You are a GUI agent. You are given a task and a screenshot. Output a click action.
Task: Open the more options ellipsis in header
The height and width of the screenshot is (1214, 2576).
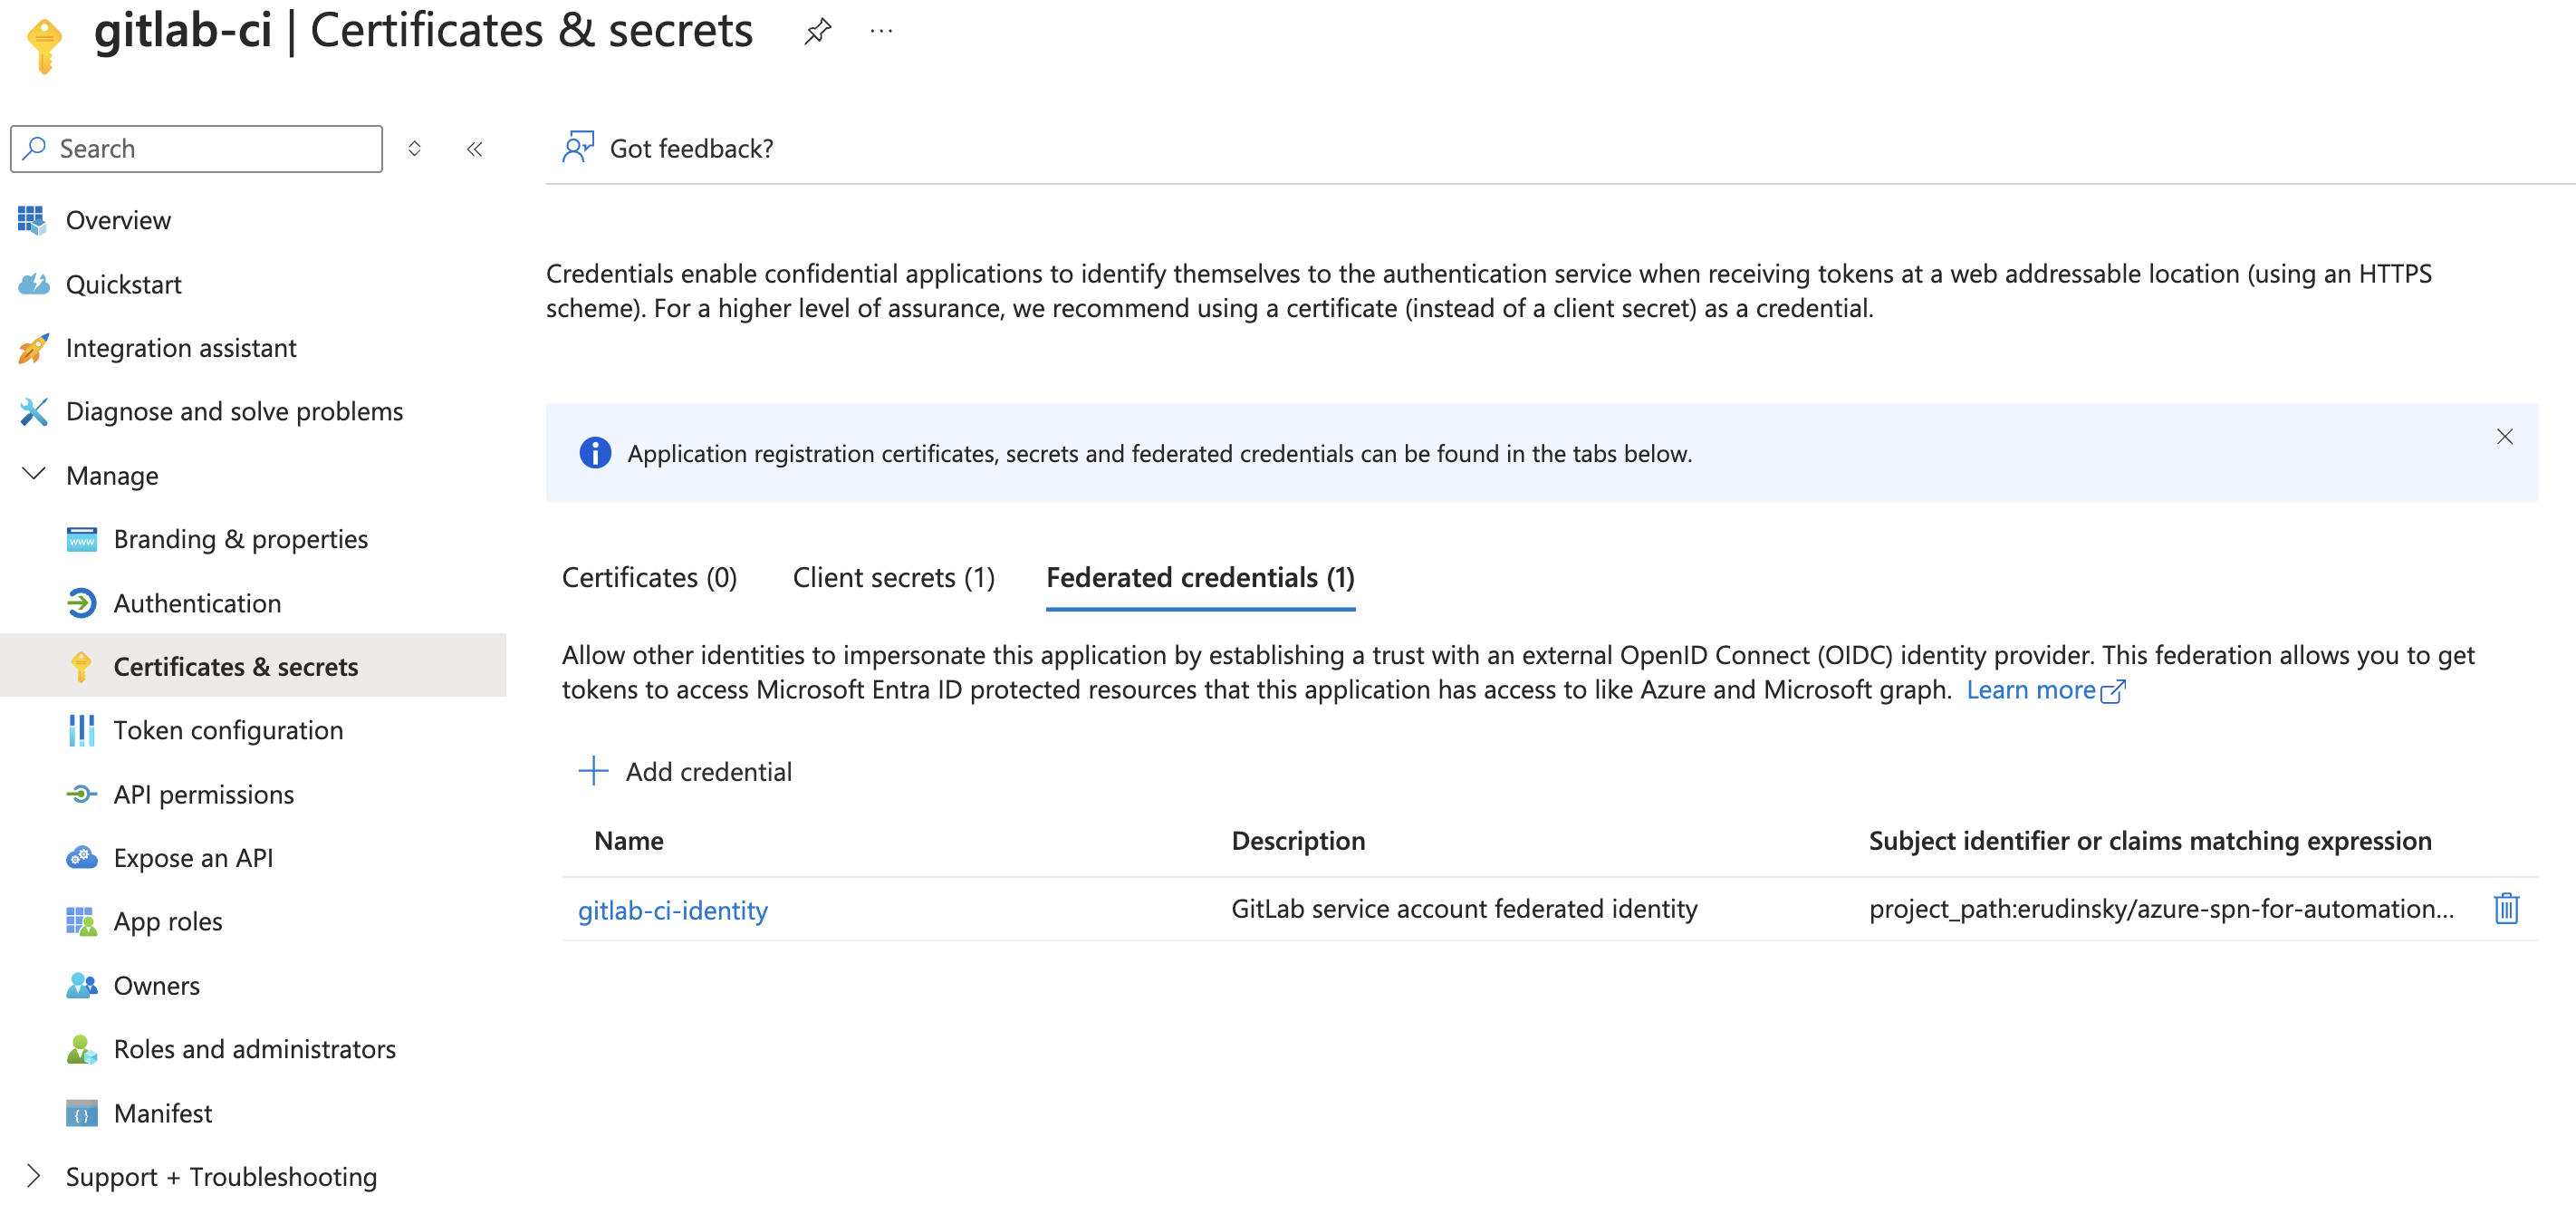click(x=881, y=31)
